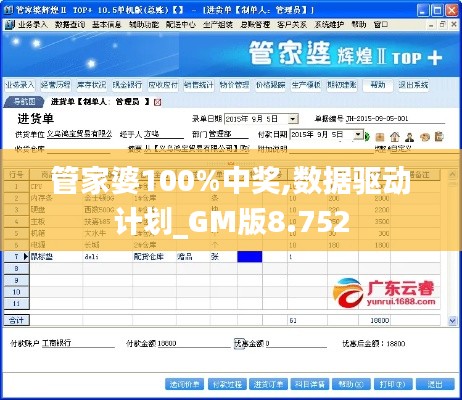Image resolution: width=462 pixels, height=400 pixels.
Task: Click the 赠品 cell in row 7
Action: (x=193, y=257)
